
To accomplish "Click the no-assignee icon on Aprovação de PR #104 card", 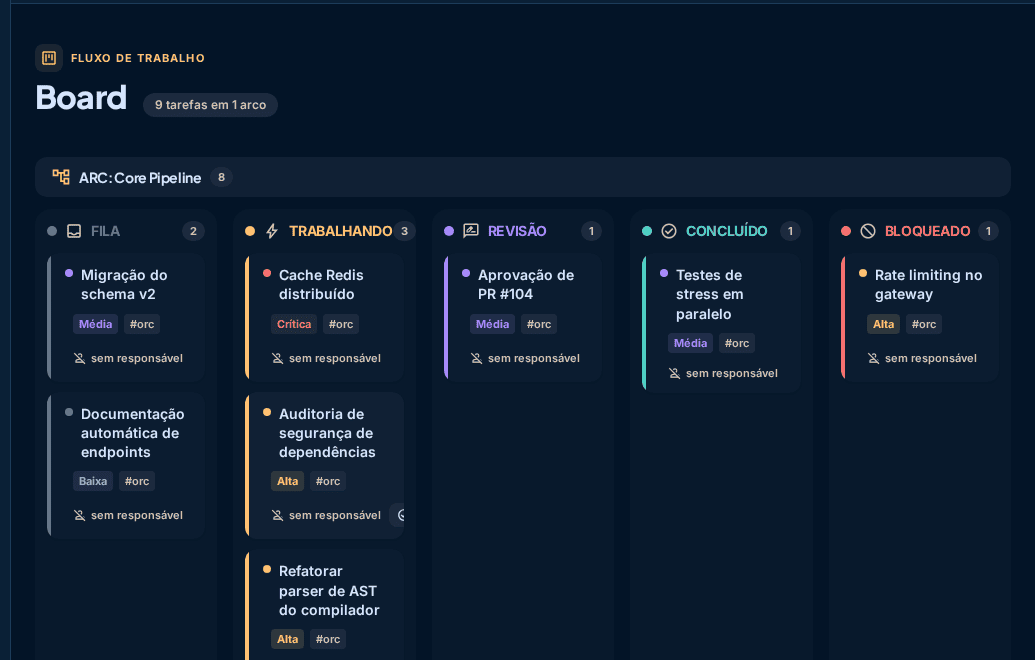I will 476,358.
